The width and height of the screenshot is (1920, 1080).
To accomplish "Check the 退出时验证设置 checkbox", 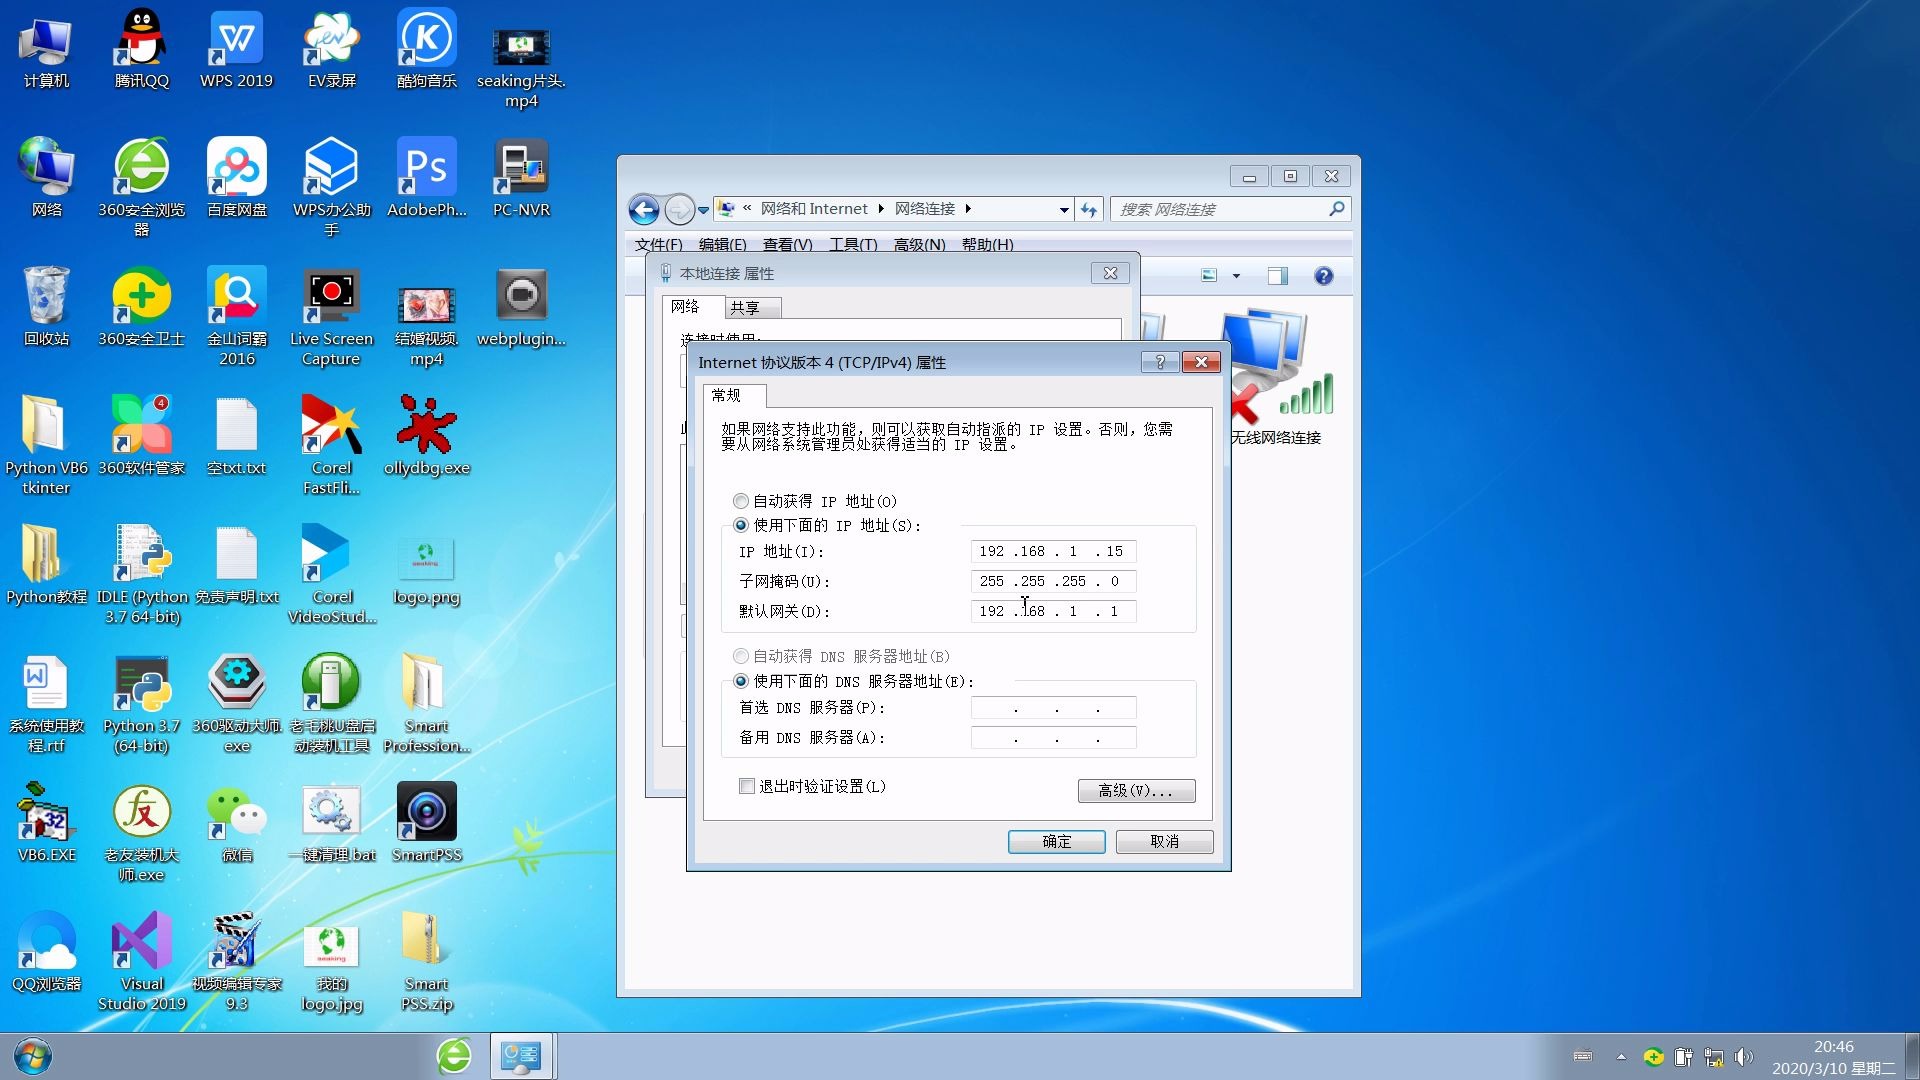I will [747, 786].
